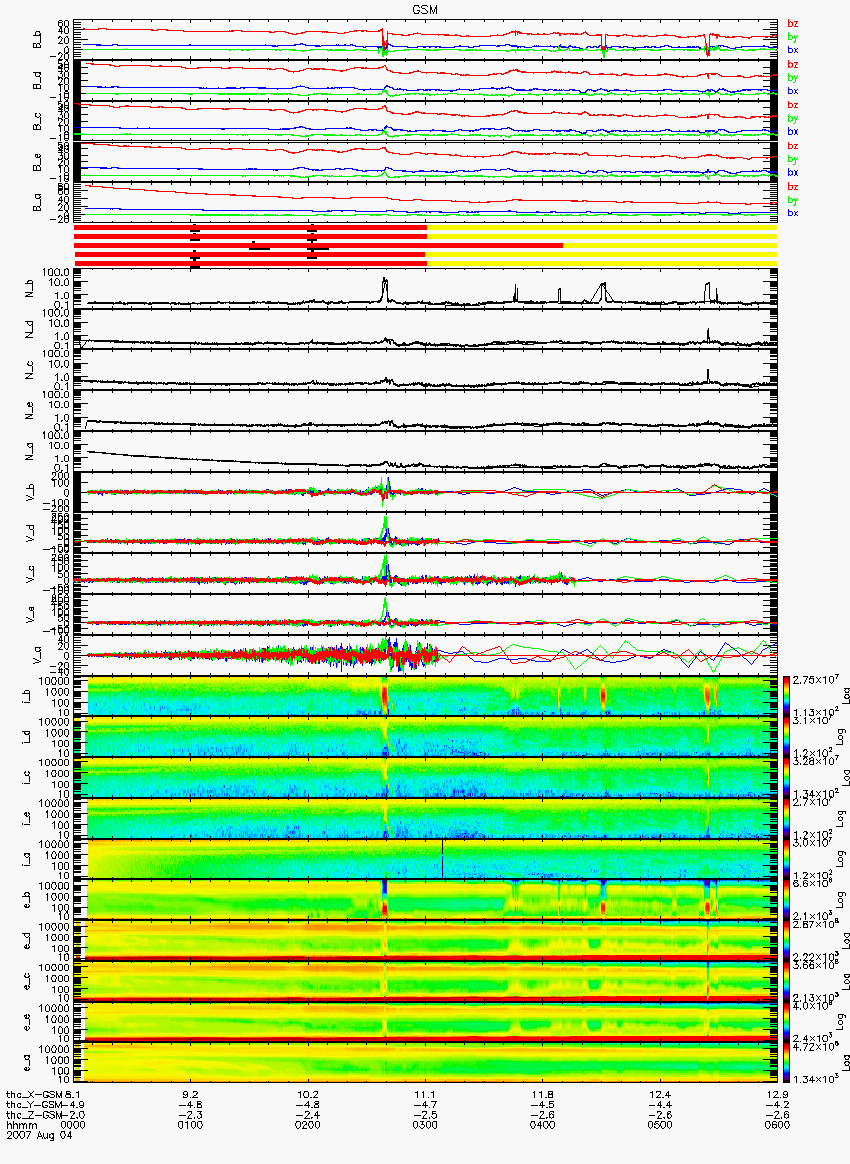Click the N_a density panel label
This screenshot has height=1164, width=850.
(x=30, y=451)
